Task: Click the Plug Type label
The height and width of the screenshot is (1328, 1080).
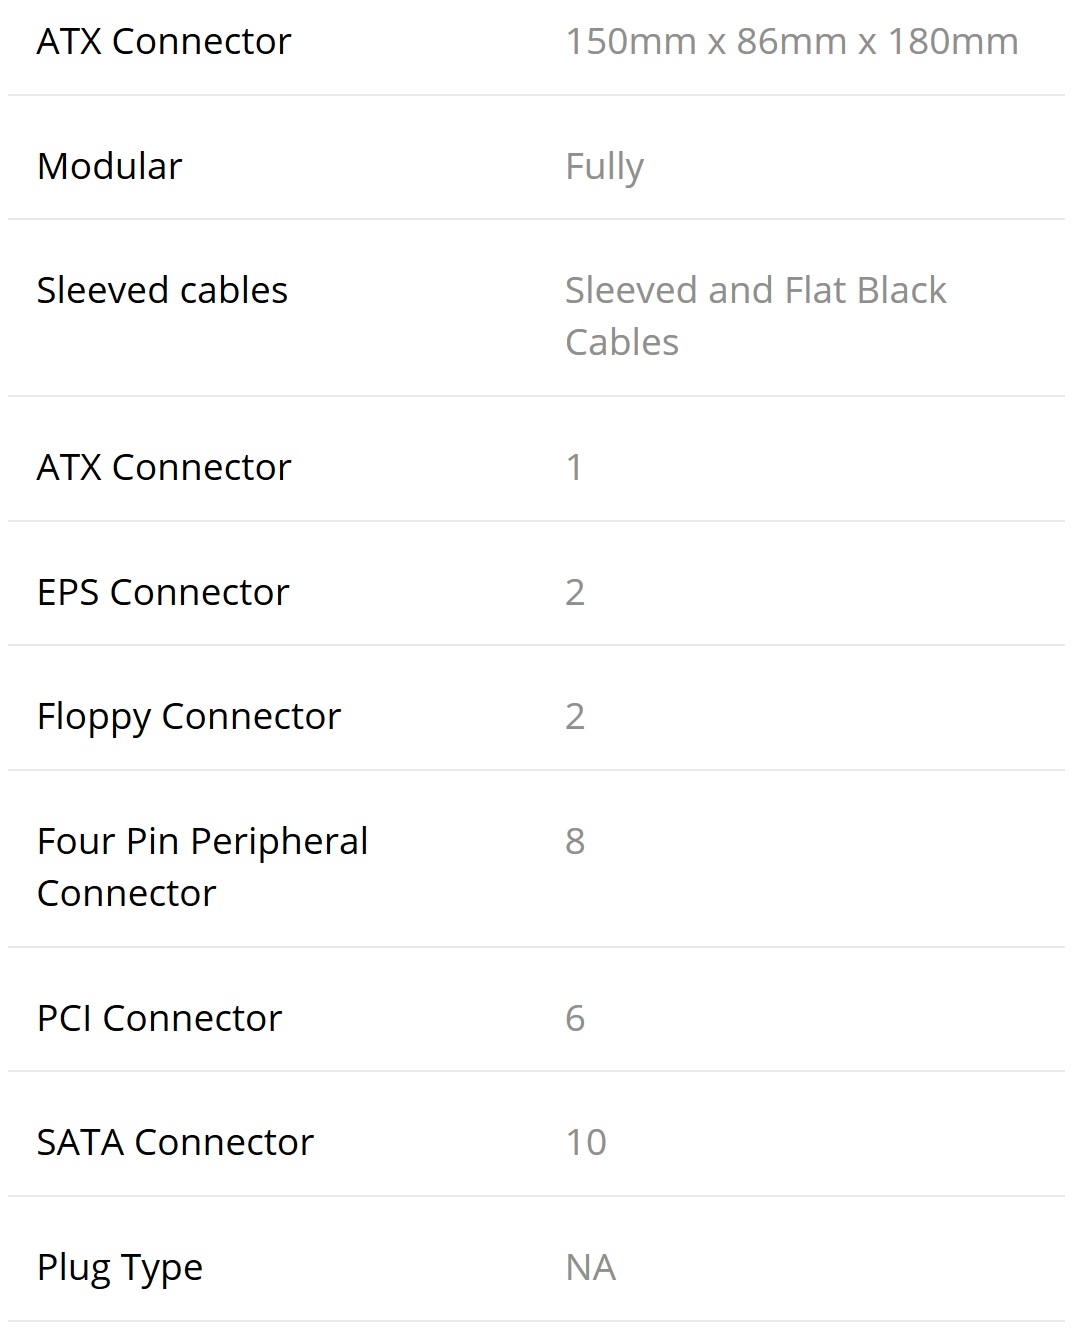Action: [x=120, y=1267]
